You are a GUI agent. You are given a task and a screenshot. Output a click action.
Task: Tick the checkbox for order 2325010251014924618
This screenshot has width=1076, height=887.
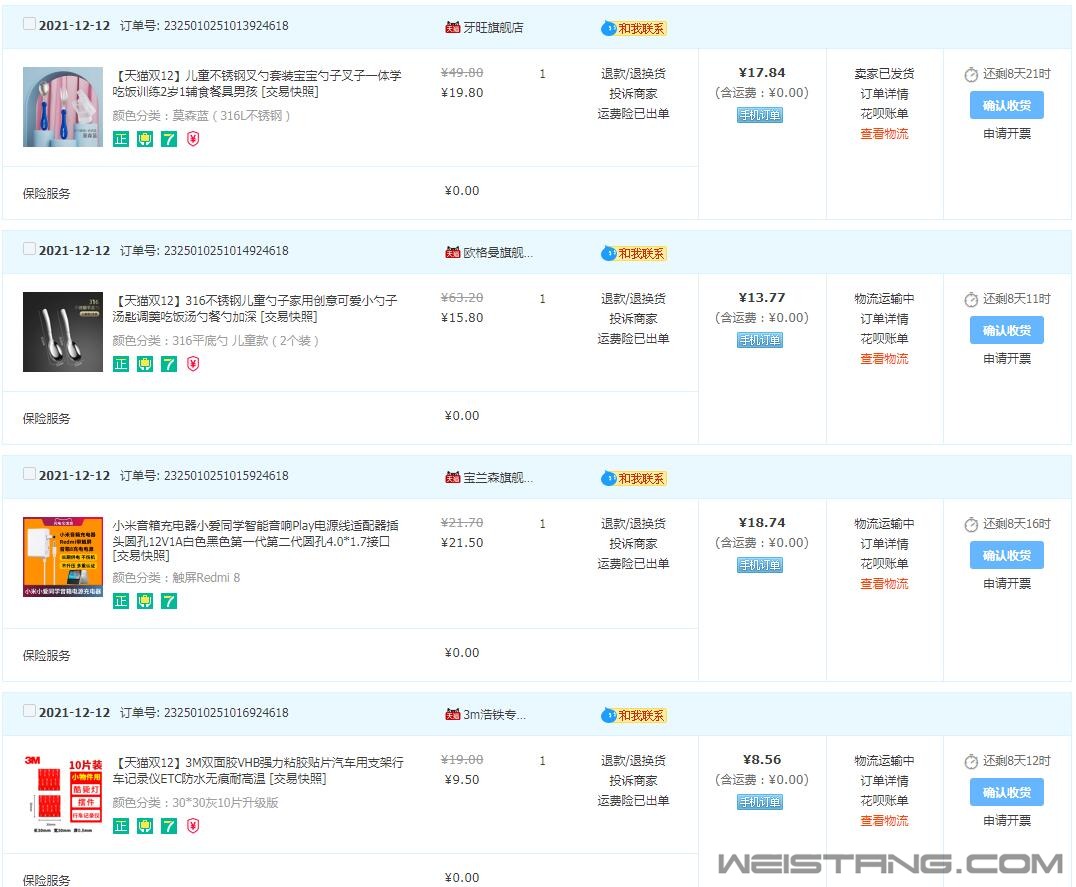[30, 249]
